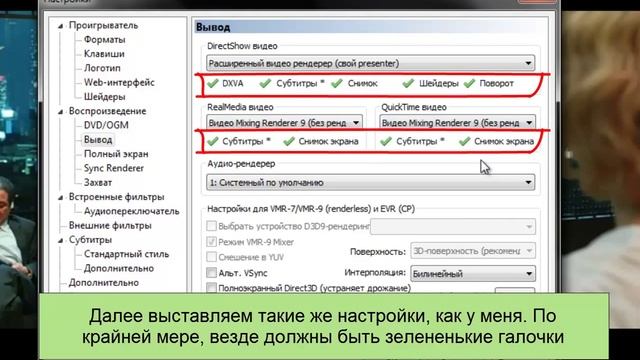Select Встроенные фильтры tree label
640x360 pixels.
116,197
